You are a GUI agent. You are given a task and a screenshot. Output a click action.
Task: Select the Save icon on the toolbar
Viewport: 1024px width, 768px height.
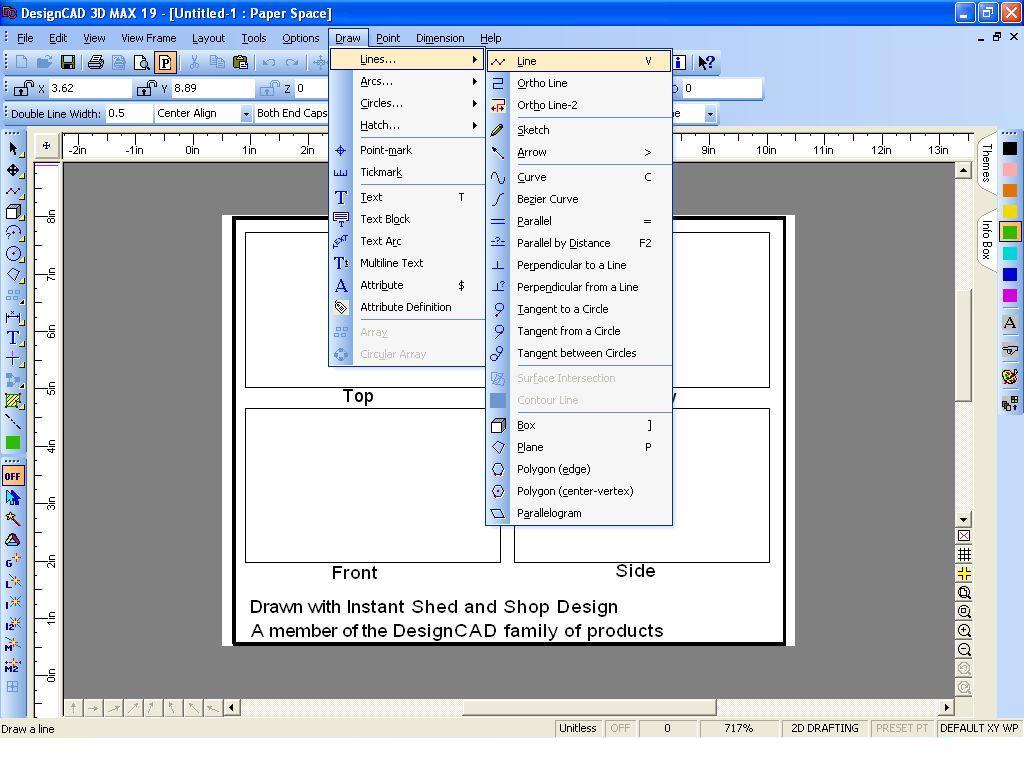68,61
